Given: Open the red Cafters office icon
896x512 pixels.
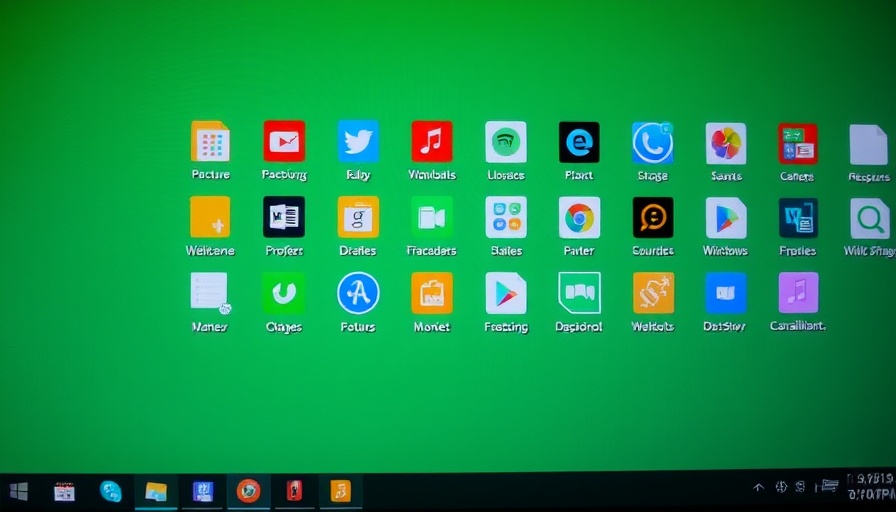Looking at the screenshot, I should pyautogui.click(x=798, y=144).
